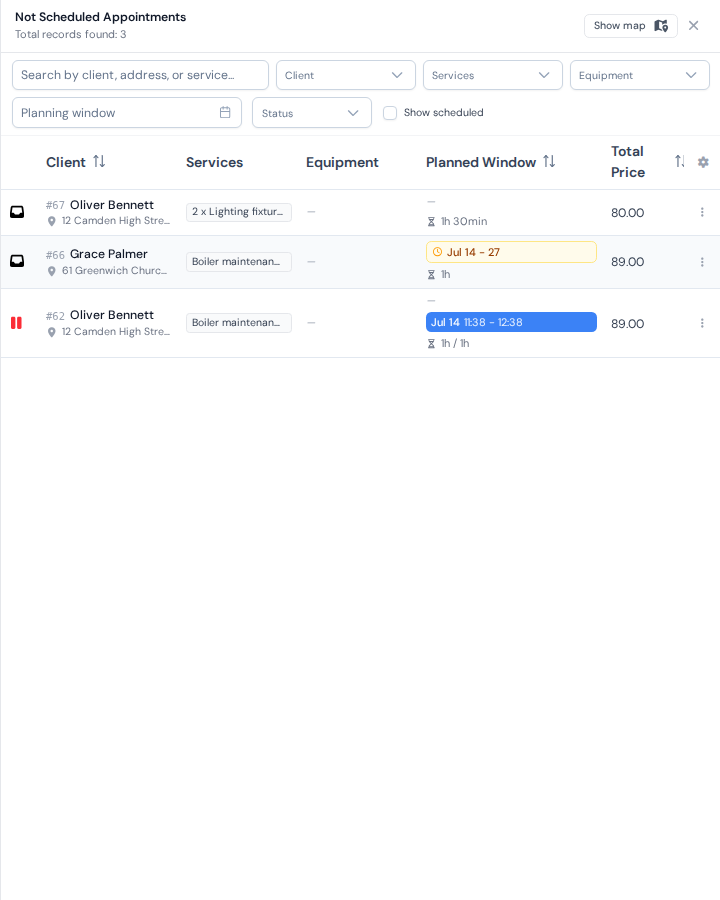Screen dimensions: 720x900
Task: Click red paused status icon for #62
Action: pyautogui.click(x=17, y=323)
